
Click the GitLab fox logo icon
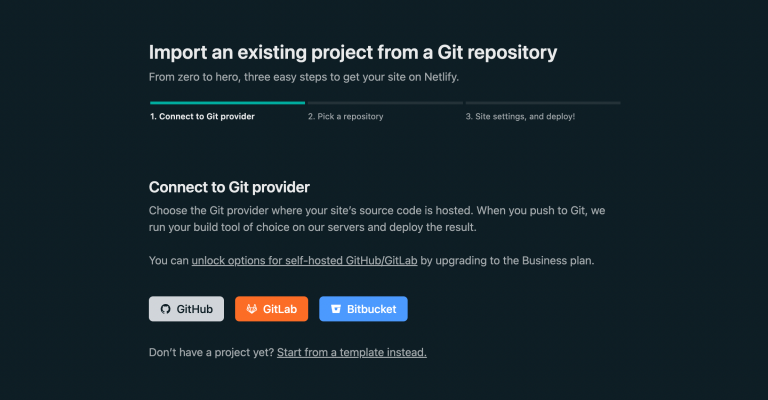(x=251, y=309)
